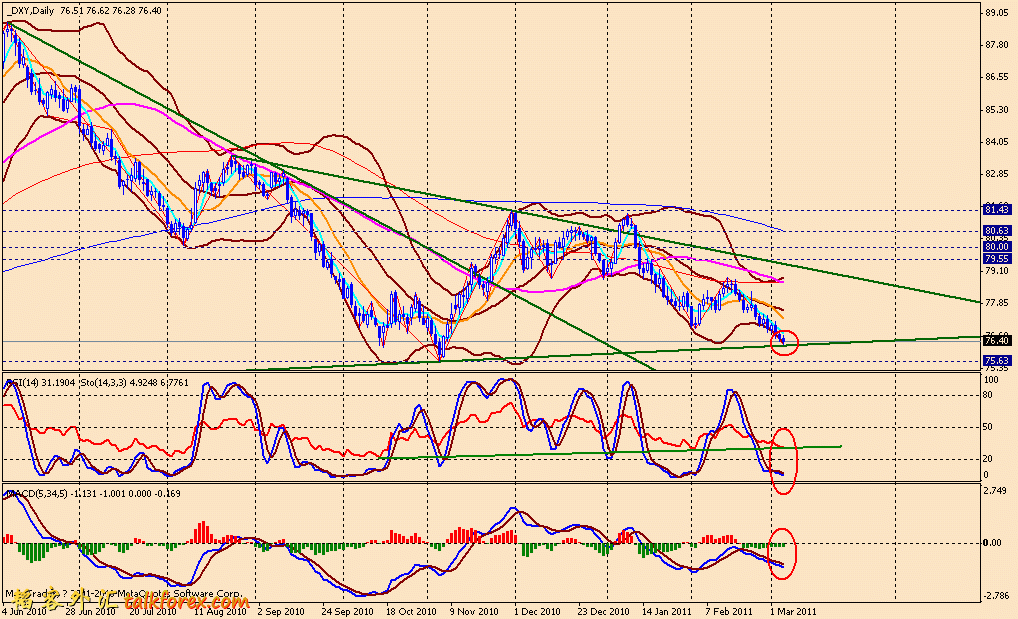
Task: Click the 24 Sep 2010 date label
Action: click(x=347, y=612)
